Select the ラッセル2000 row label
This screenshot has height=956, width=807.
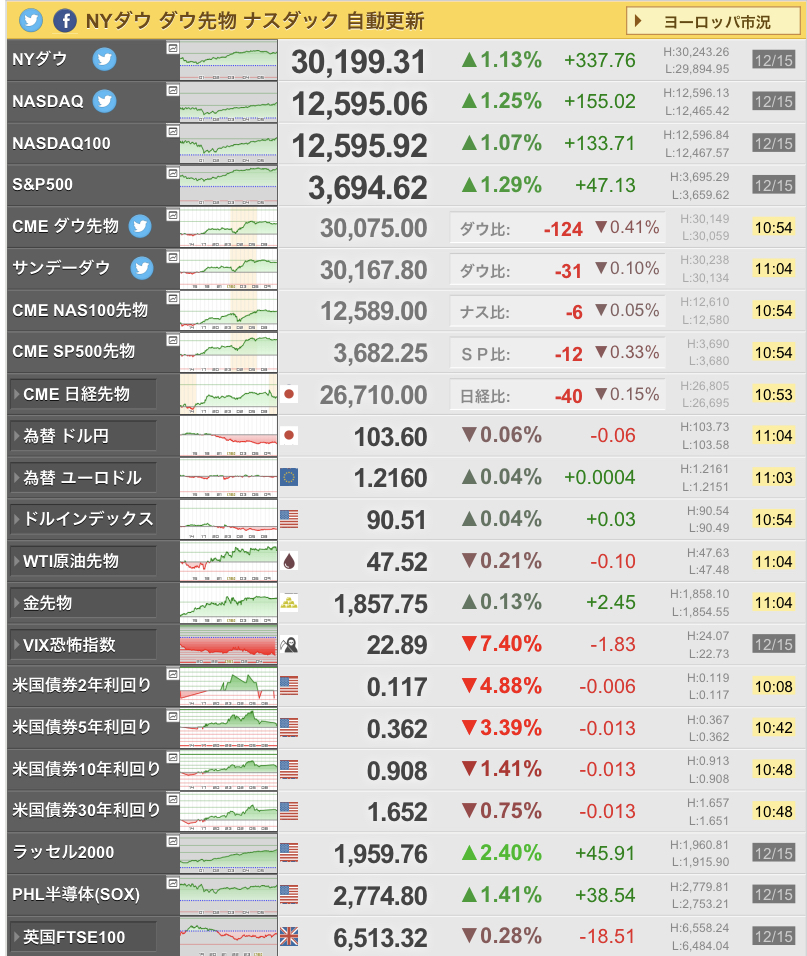[x=63, y=852]
